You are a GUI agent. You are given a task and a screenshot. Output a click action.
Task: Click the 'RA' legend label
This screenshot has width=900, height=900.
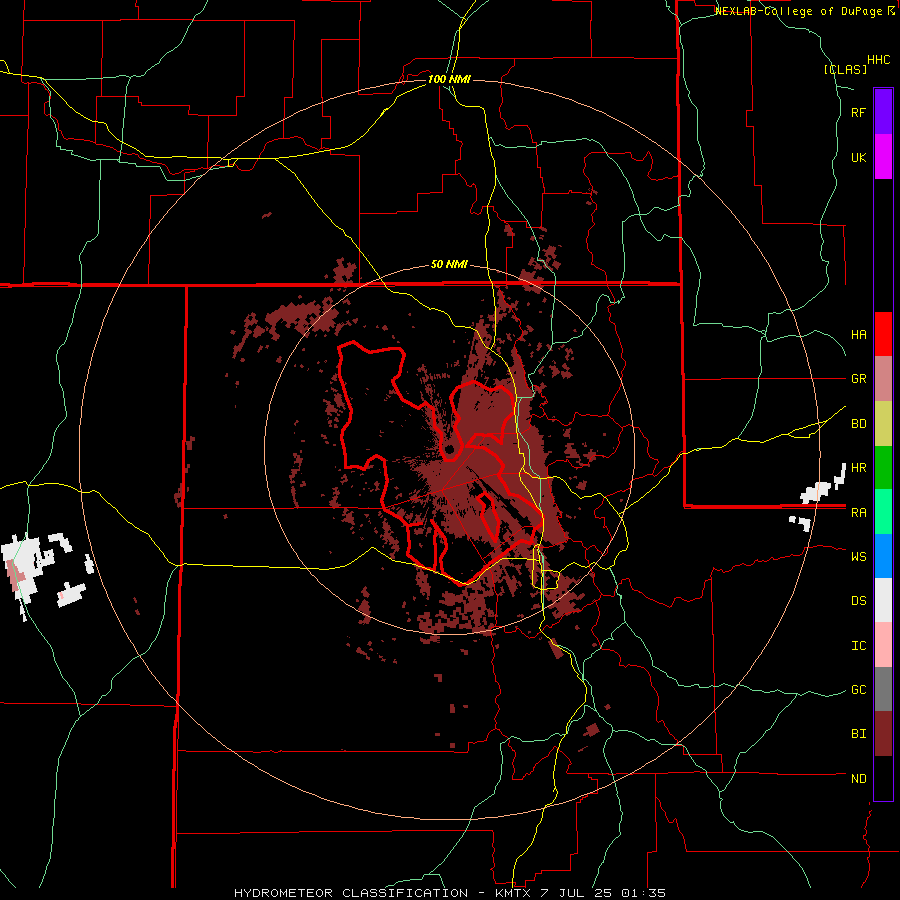[859, 513]
